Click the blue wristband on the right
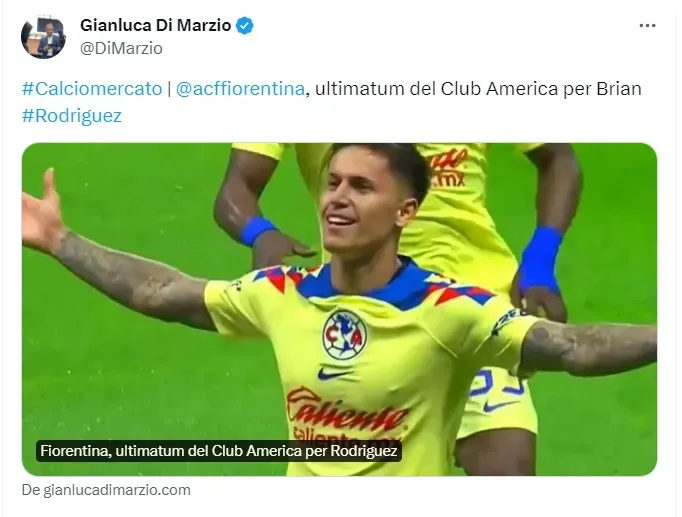 click(x=541, y=260)
